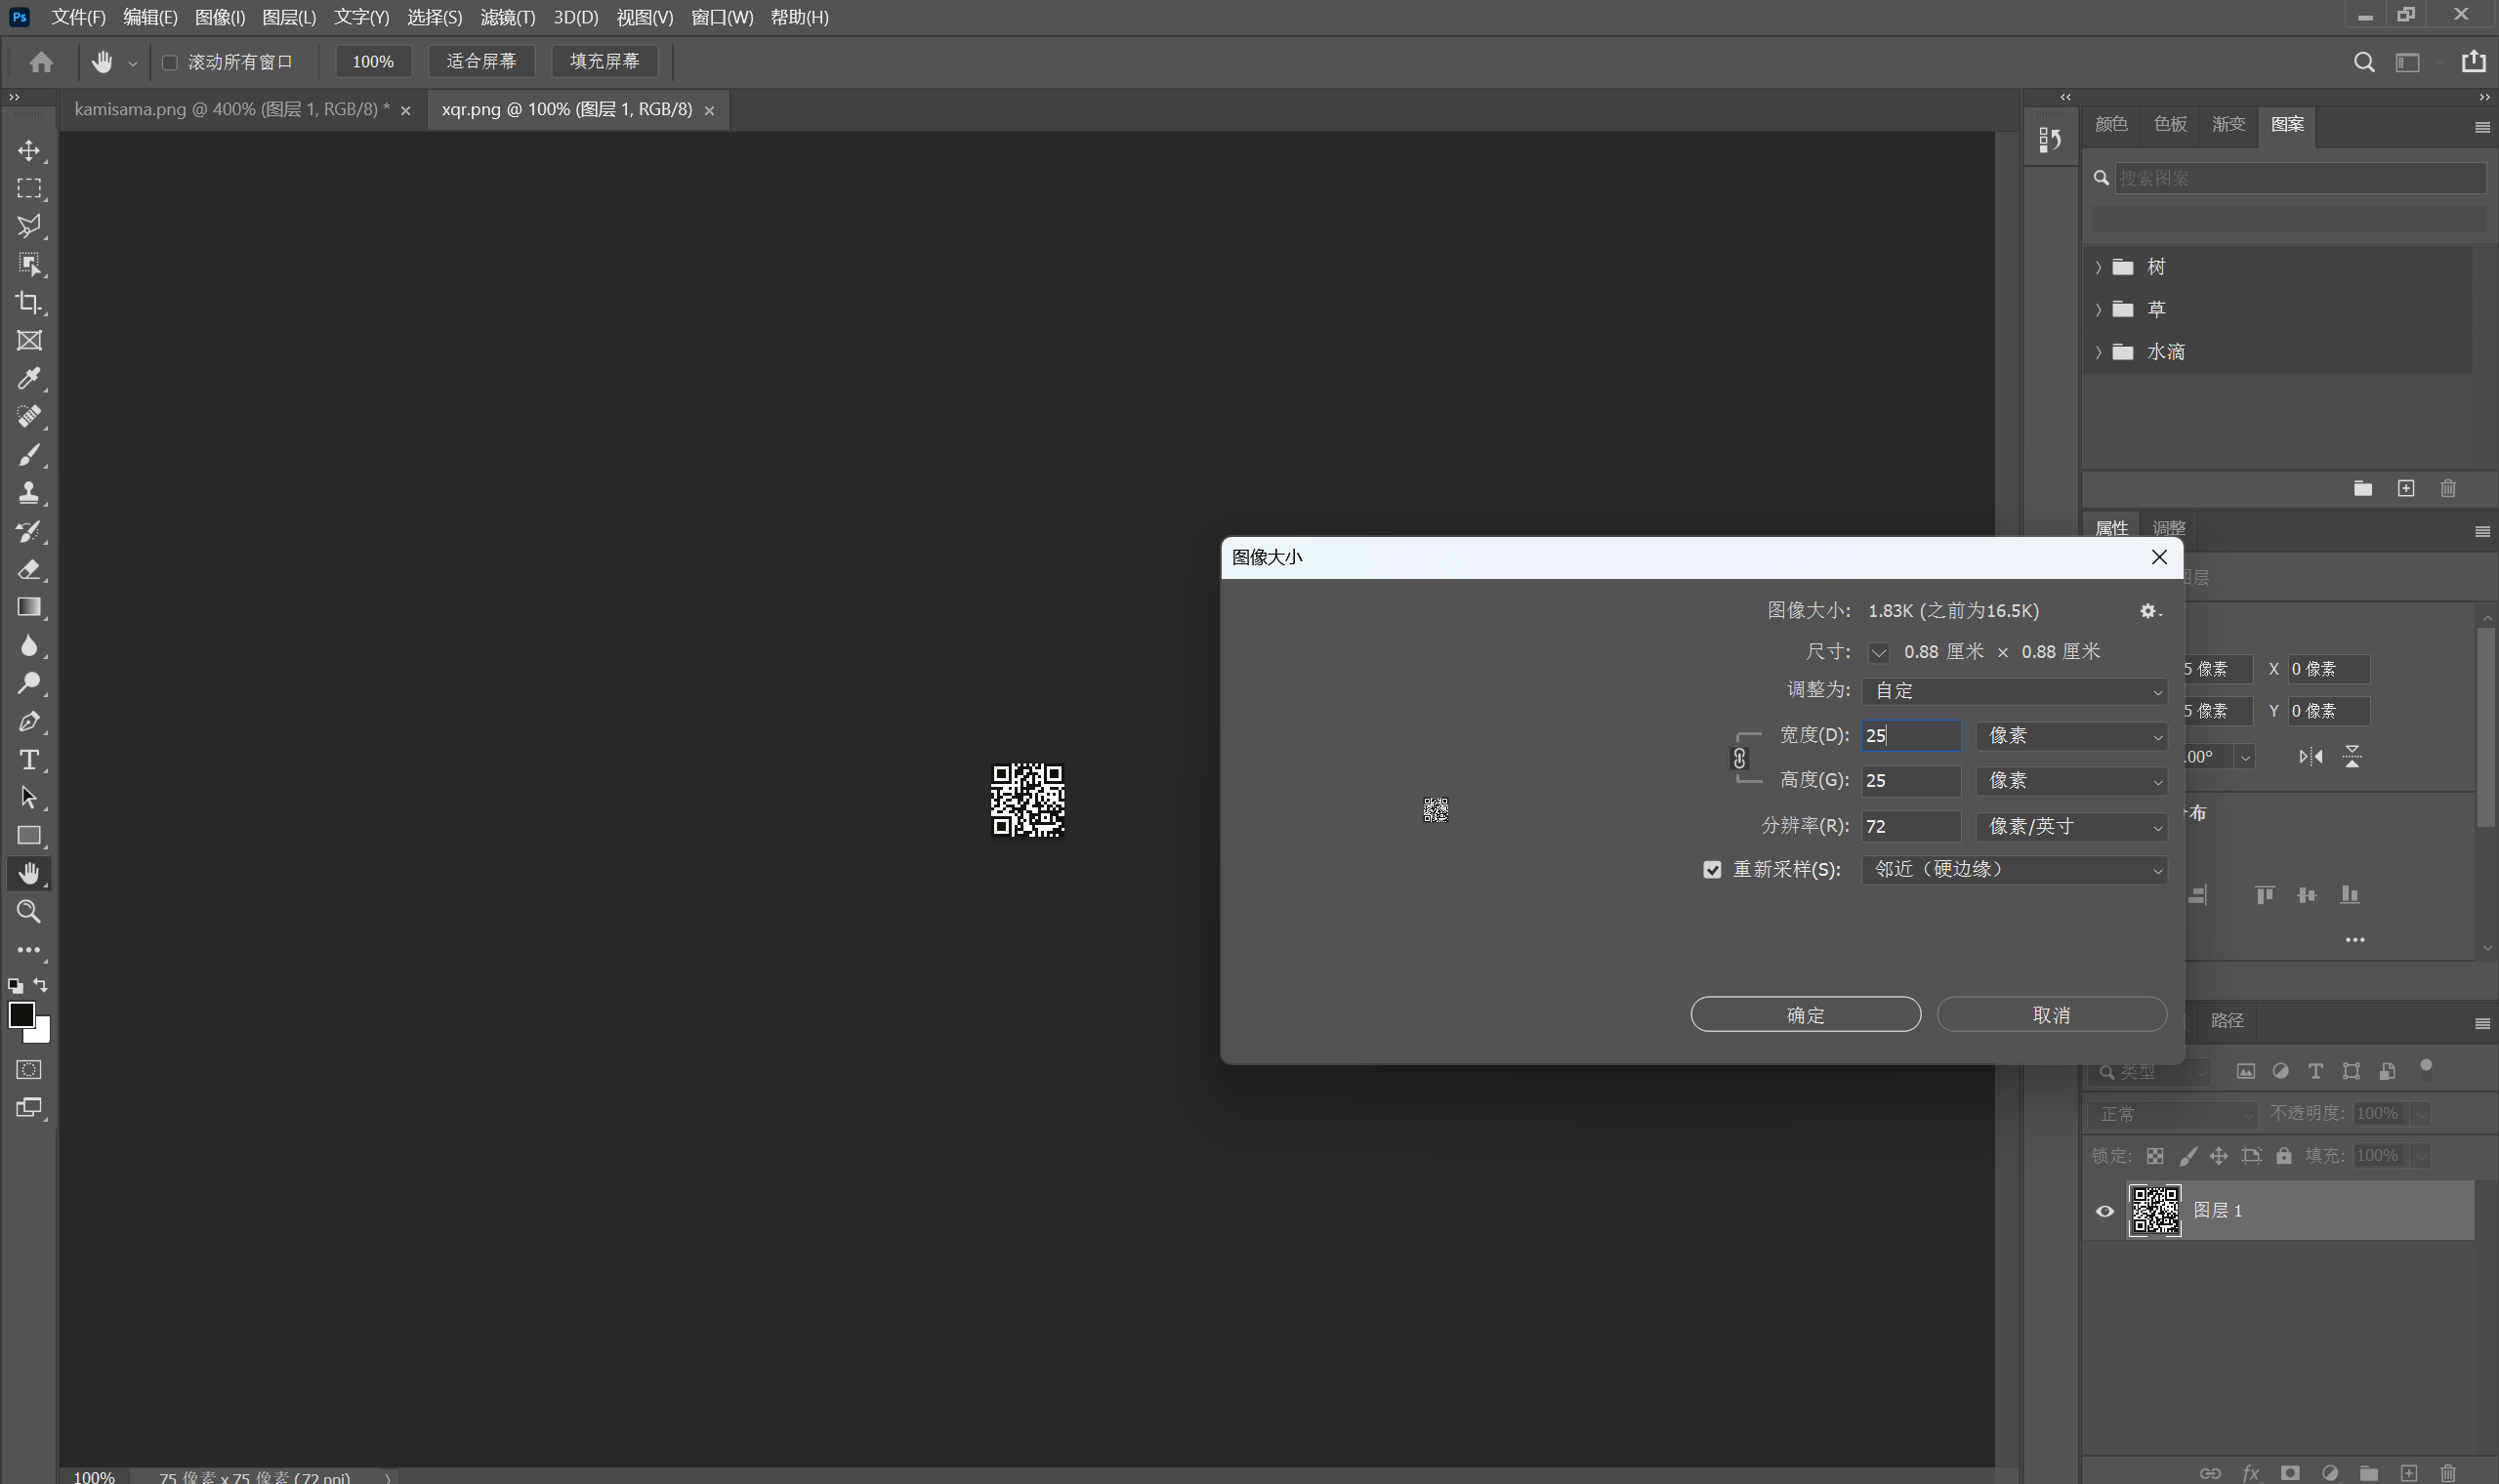Open the resample method dropdown
Screen dimensions: 2499x1484
[x=2014, y=870]
